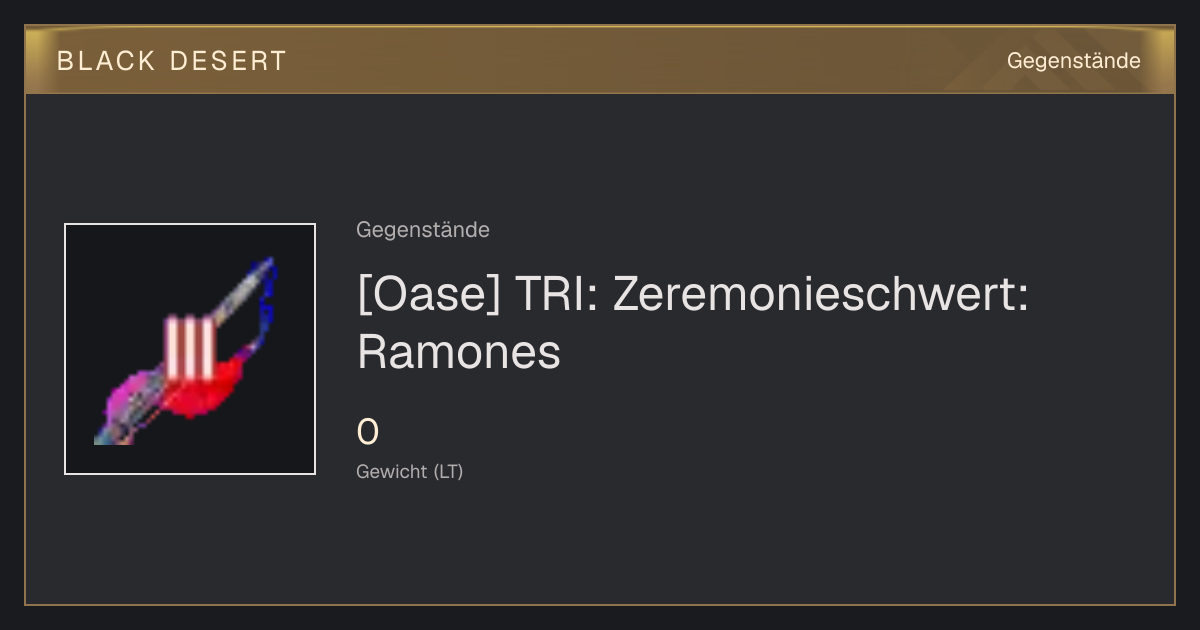
Task: Open Gegenstände in the header's right corner
Action: pos(1073,61)
